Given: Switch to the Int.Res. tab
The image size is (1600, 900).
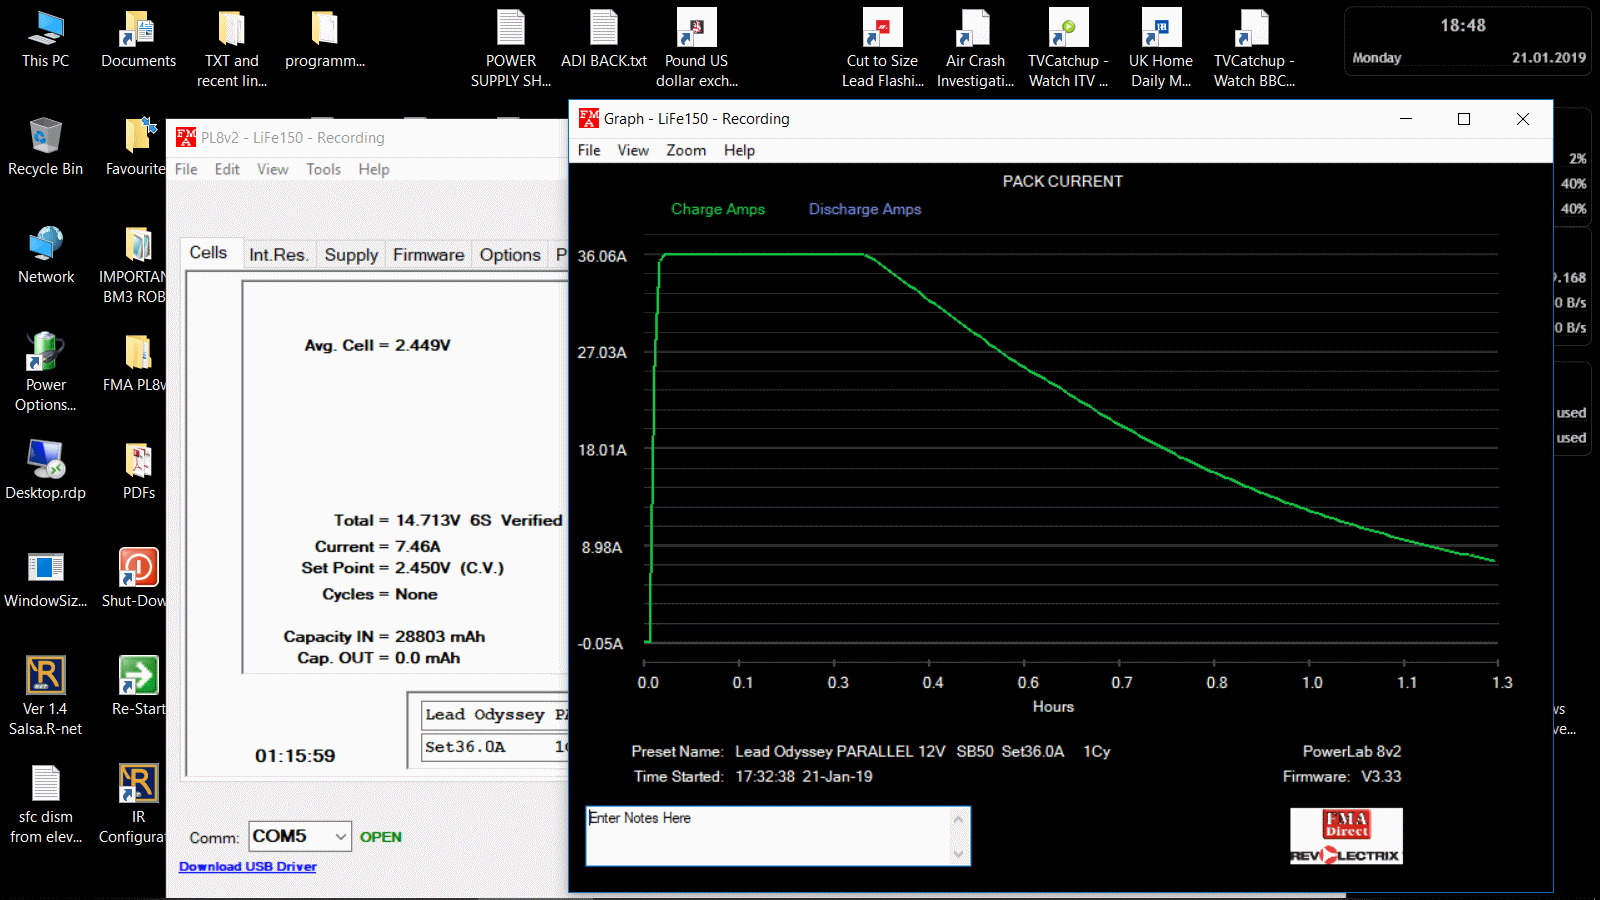Looking at the screenshot, I should 278,255.
